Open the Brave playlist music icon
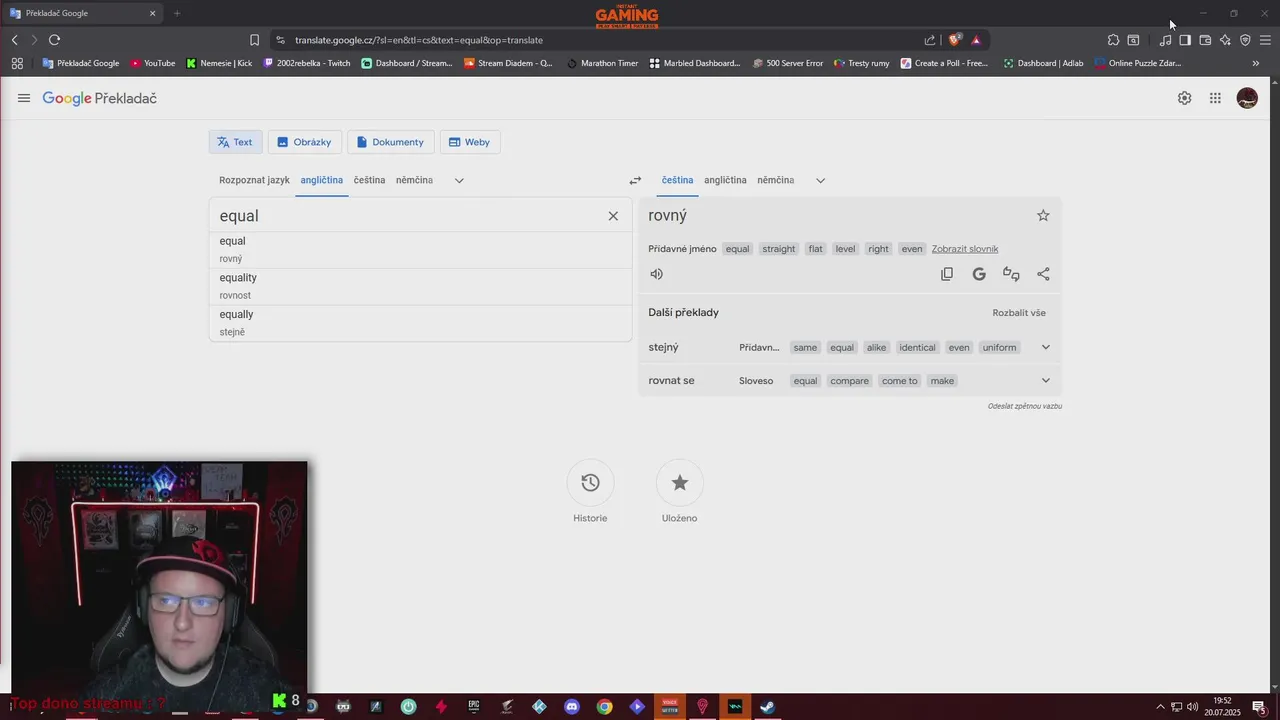This screenshot has width=1280, height=720. 1165,40
